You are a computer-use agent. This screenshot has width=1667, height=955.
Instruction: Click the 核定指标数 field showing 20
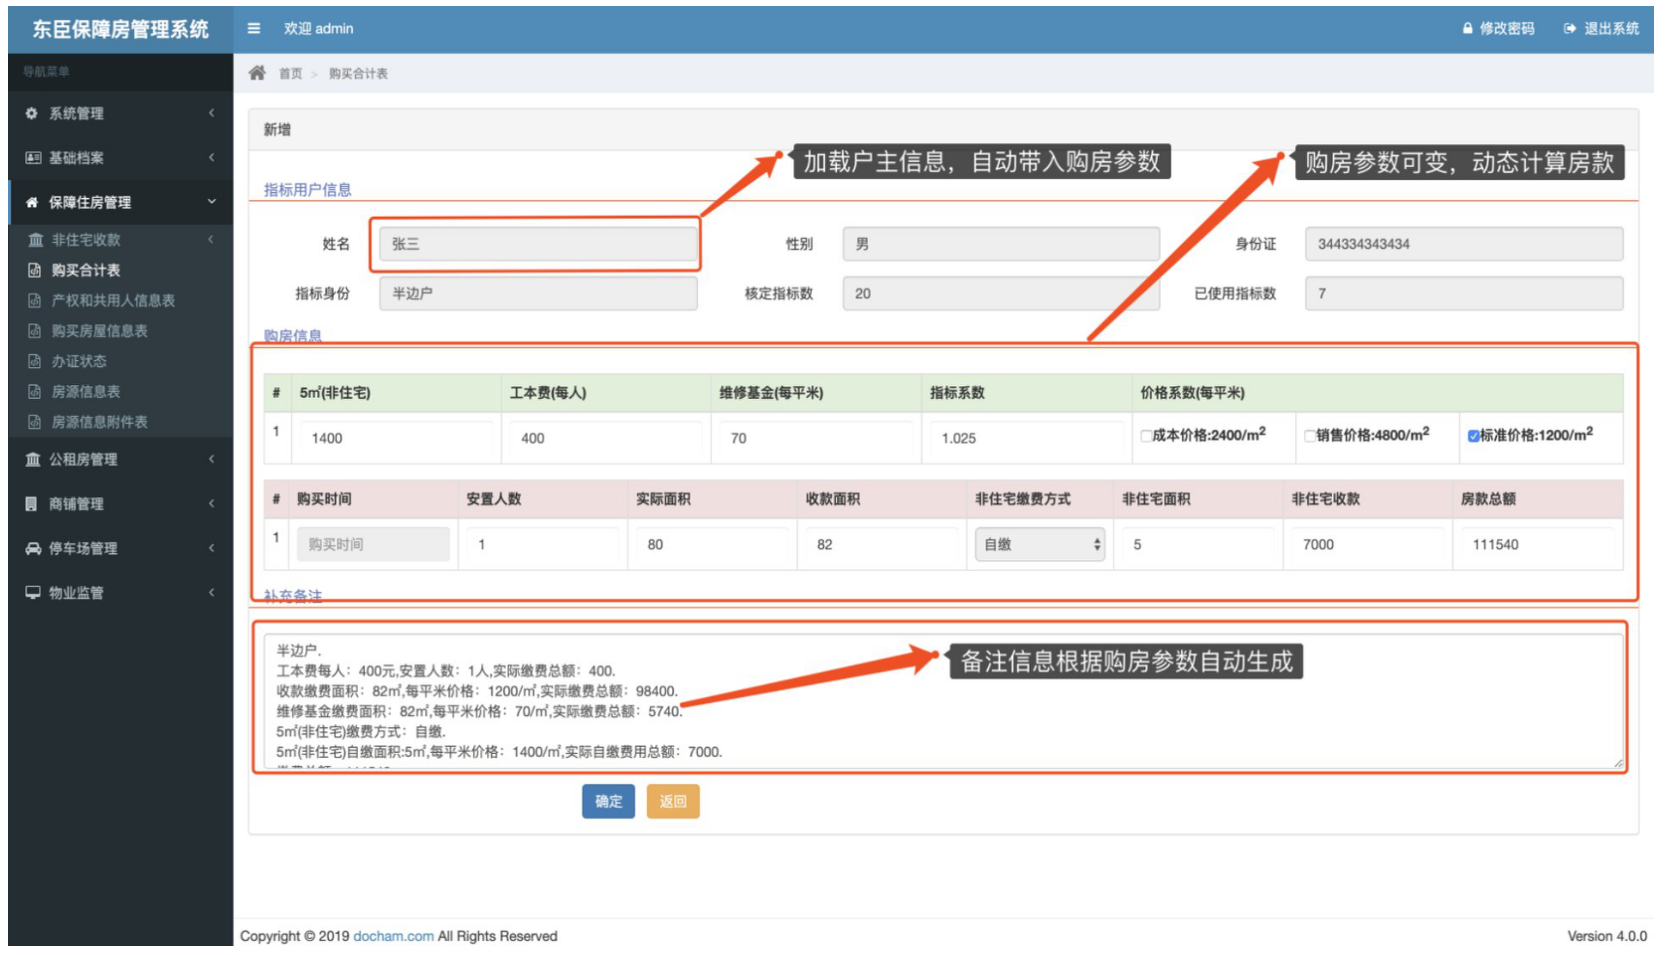coord(1001,294)
